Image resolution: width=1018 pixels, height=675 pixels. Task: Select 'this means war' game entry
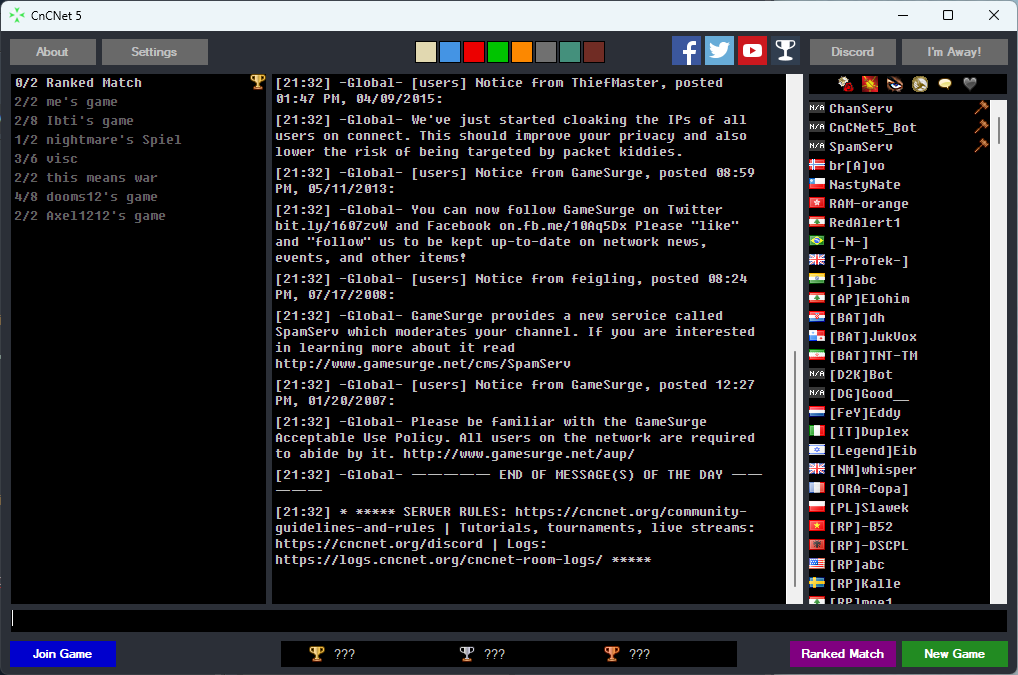pos(138,177)
